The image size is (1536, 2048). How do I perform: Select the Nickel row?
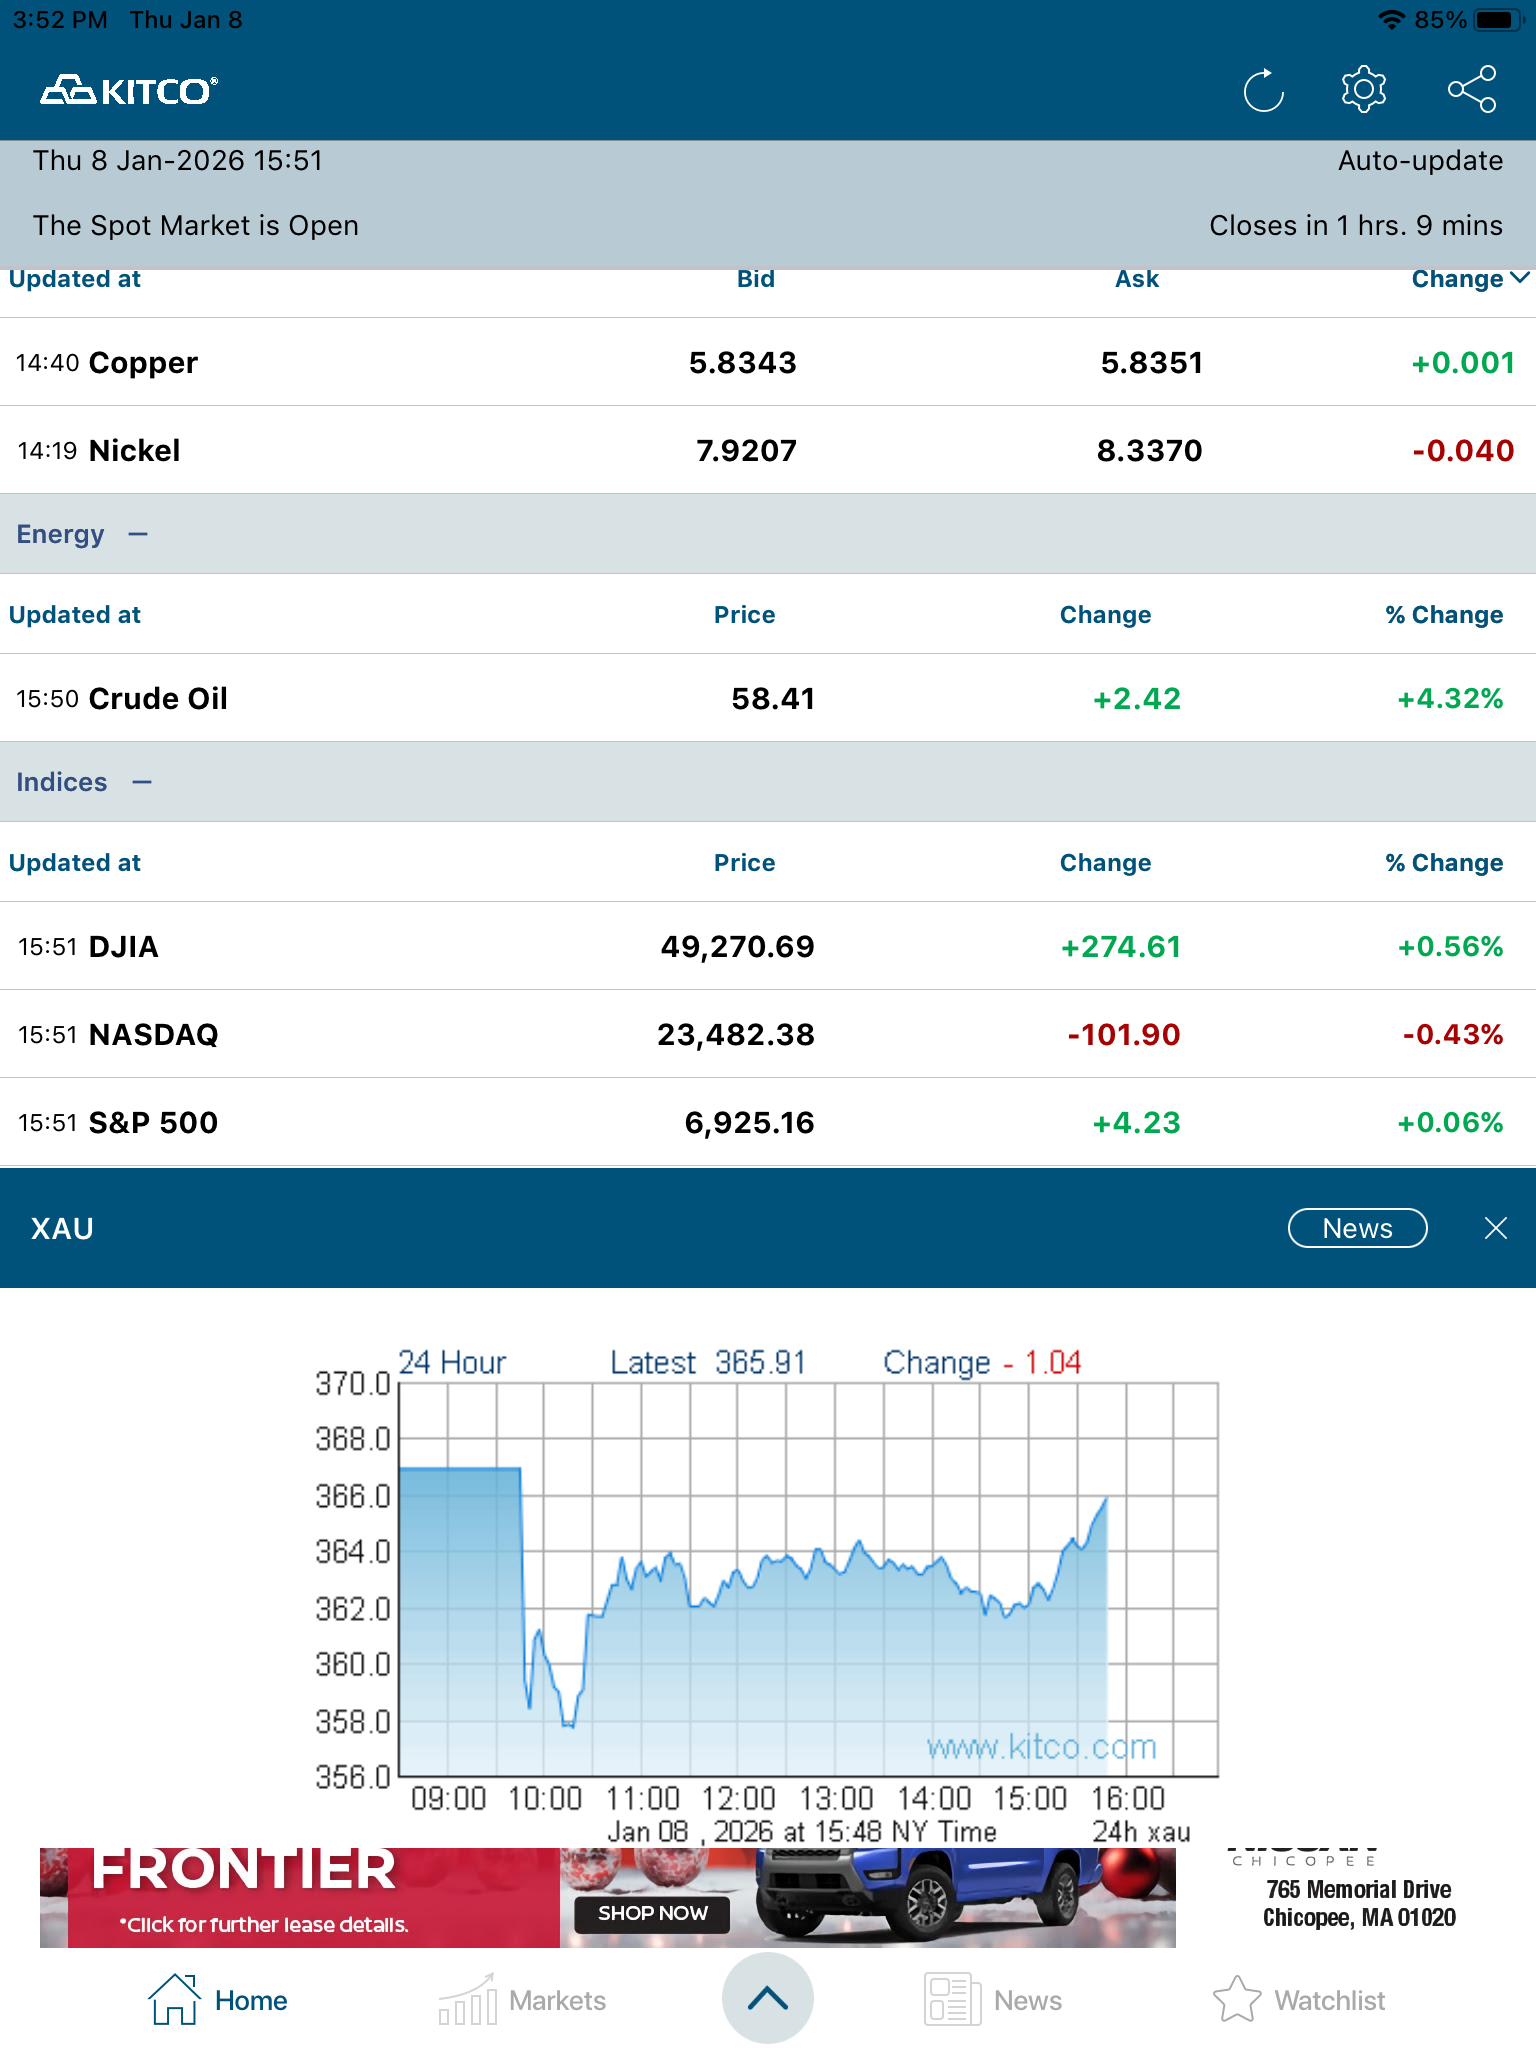tap(768, 450)
